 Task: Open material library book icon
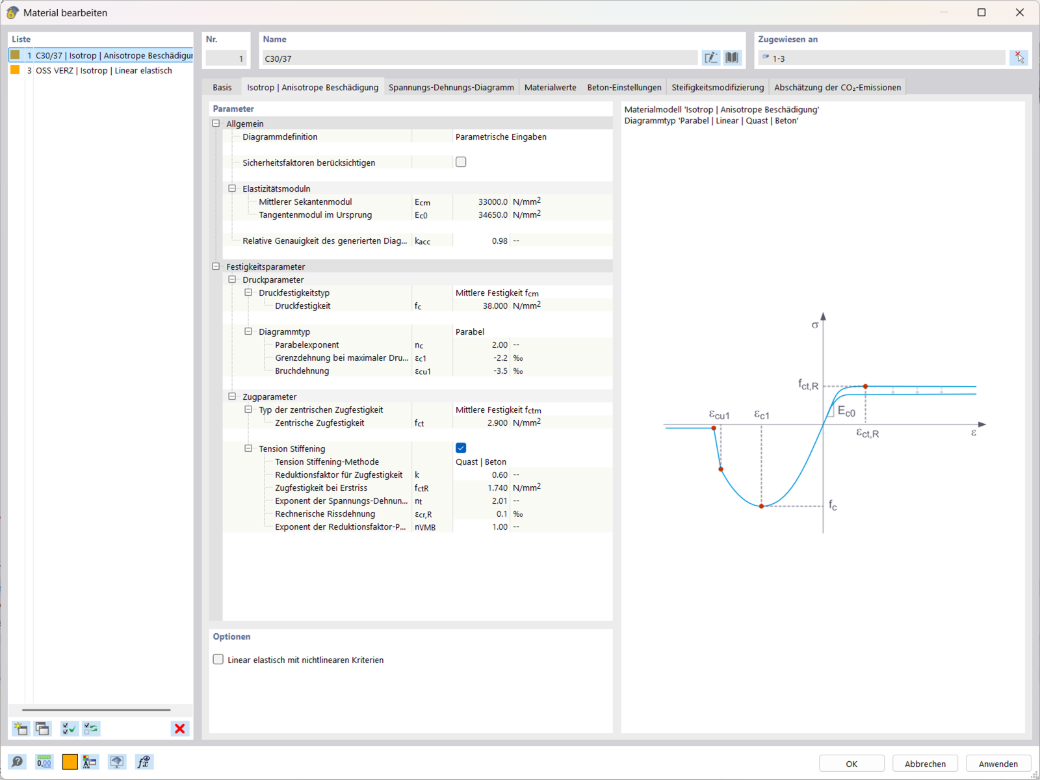pos(732,58)
